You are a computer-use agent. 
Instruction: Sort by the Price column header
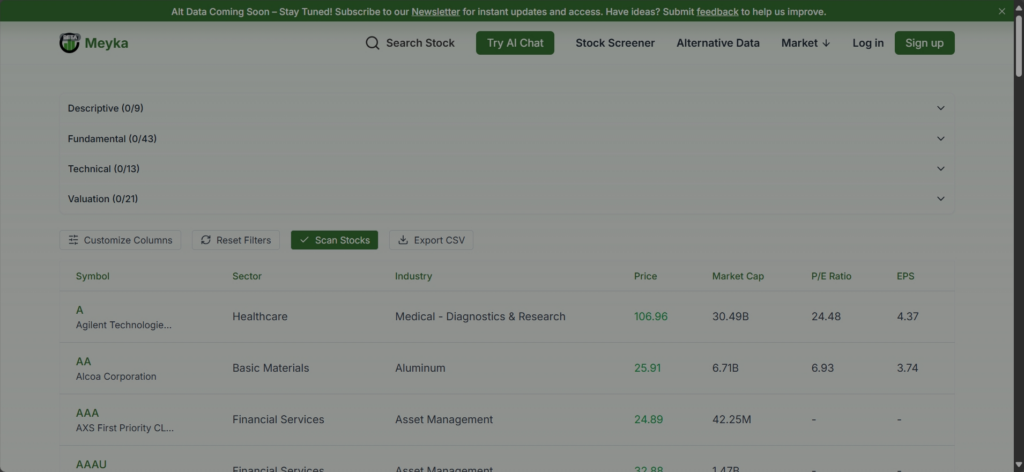[645, 276]
